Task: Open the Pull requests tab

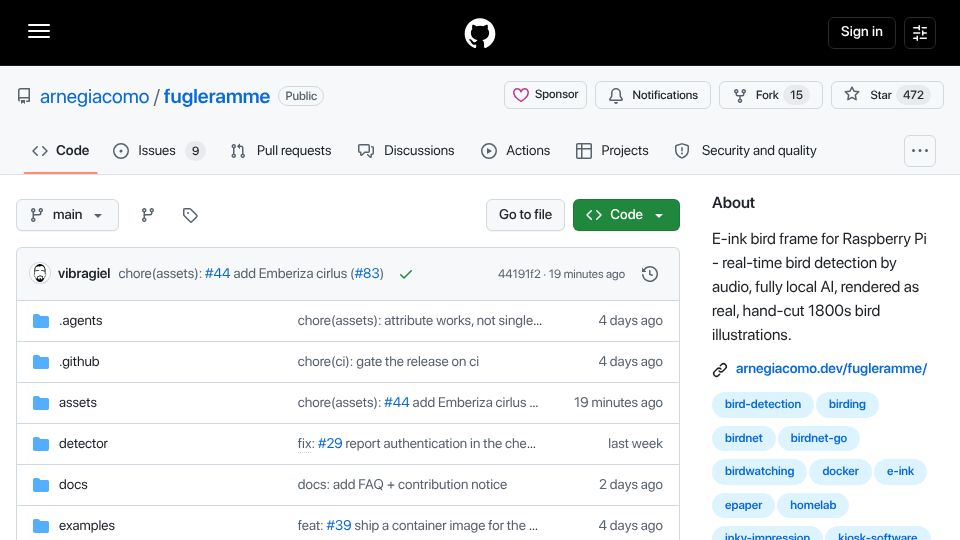Action: tap(281, 151)
